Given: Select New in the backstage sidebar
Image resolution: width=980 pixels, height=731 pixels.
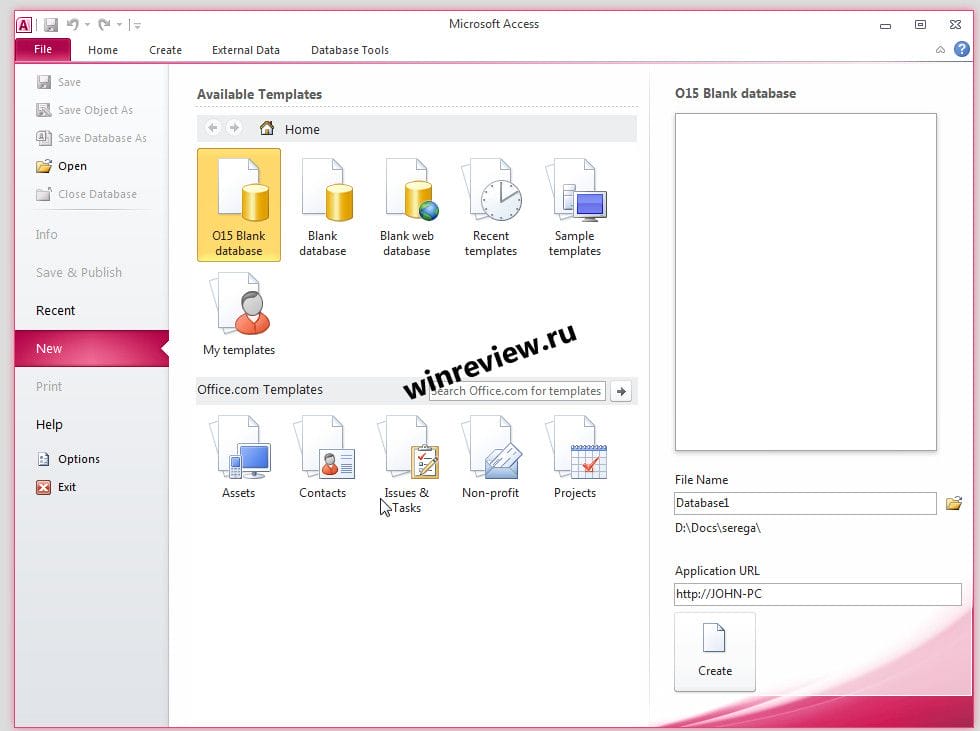Looking at the screenshot, I should (x=92, y=349).
